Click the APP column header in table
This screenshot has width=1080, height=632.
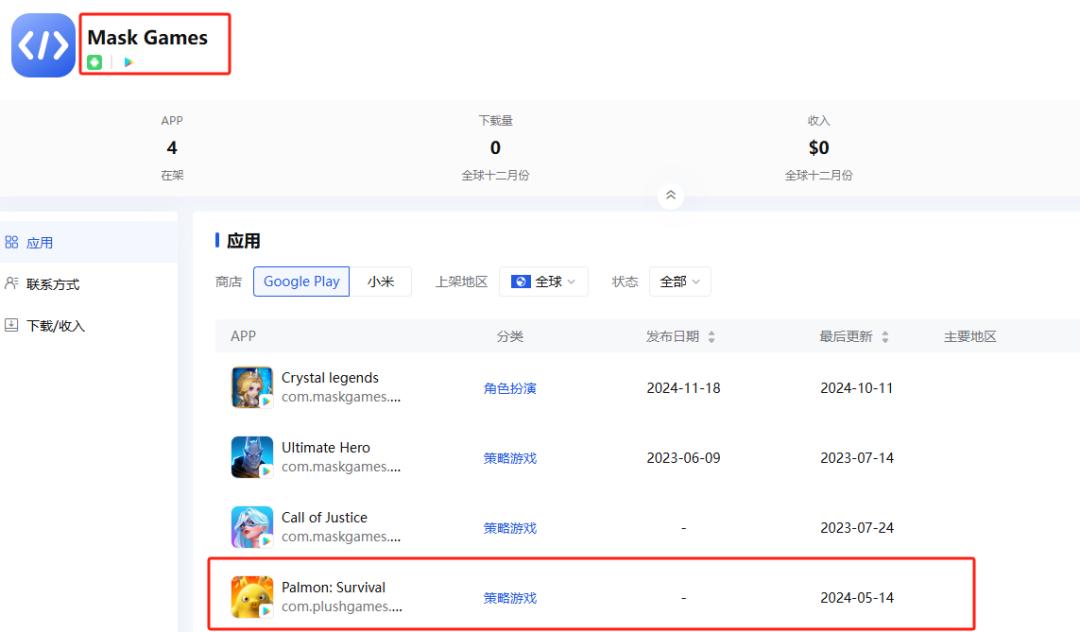click(x=243, y=336)
